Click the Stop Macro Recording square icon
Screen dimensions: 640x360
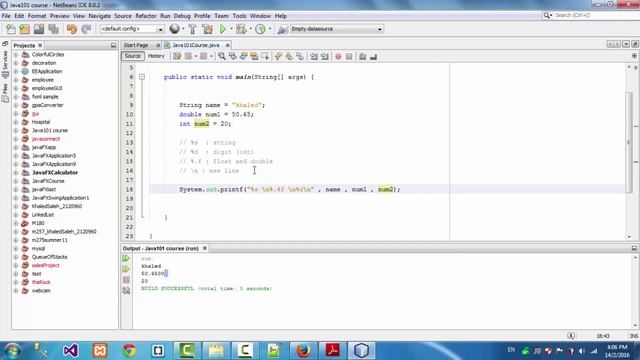point(349,56)
